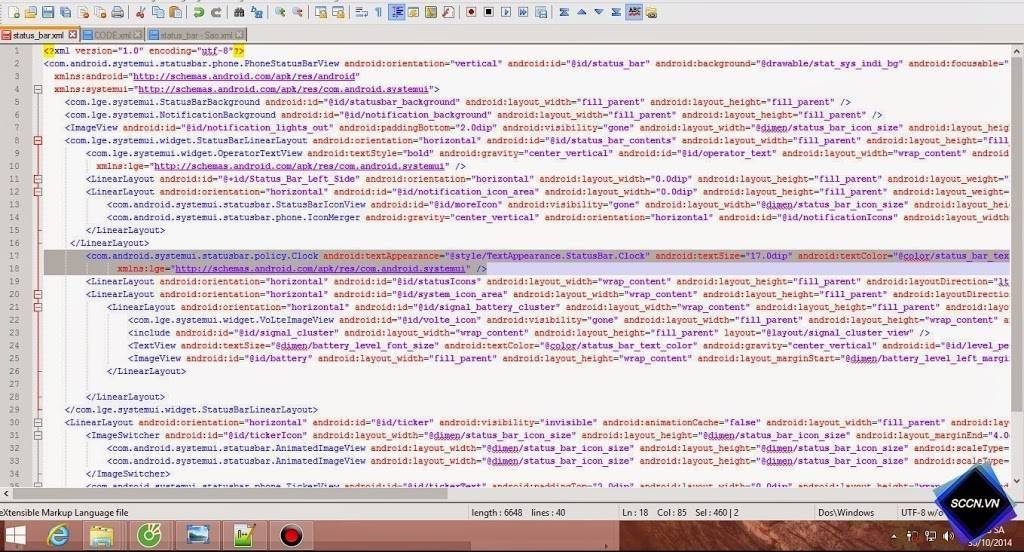Open the Function List toolbar icon
Viewport: 1024px width, 552px height.
point(448,12)
